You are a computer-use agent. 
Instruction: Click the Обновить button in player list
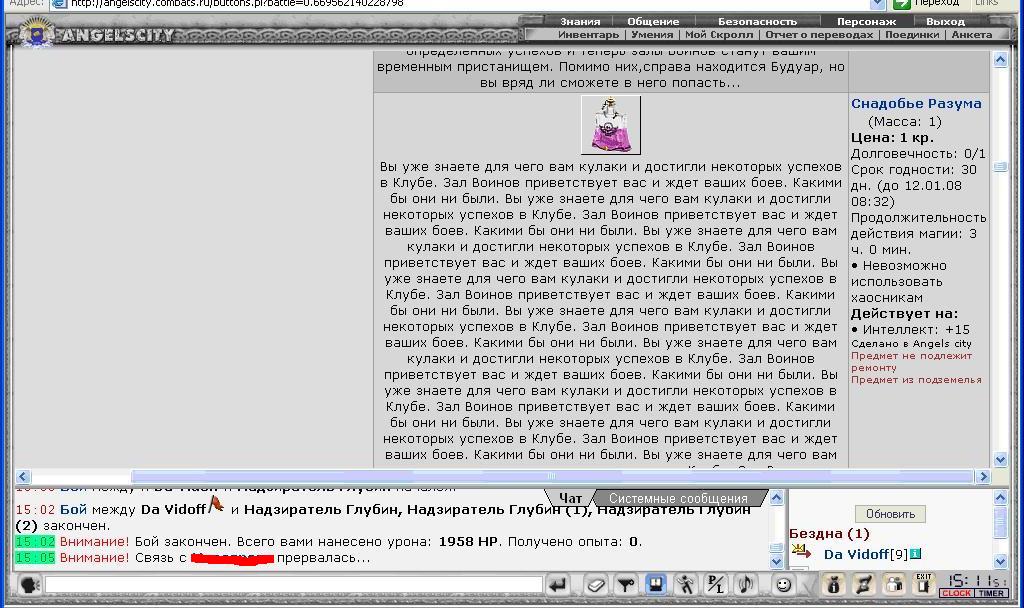(x=890, y=514)
